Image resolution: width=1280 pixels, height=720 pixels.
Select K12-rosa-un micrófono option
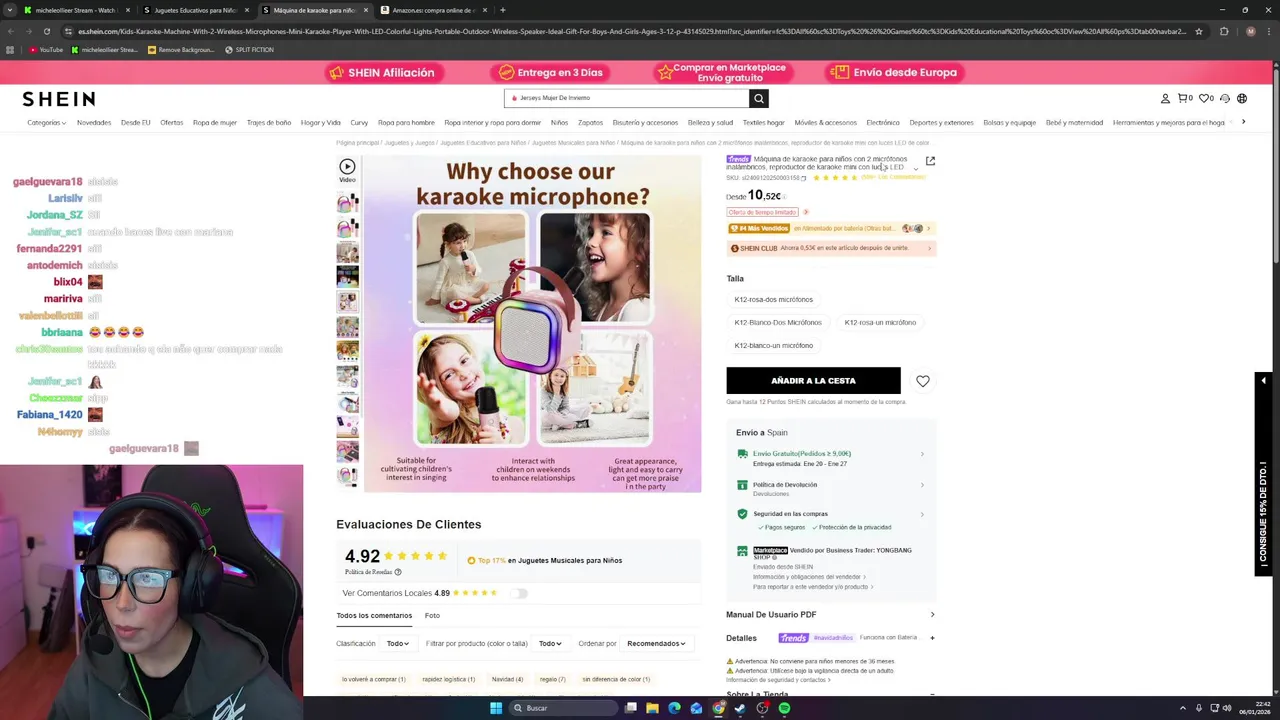click(x=880, y=322)
